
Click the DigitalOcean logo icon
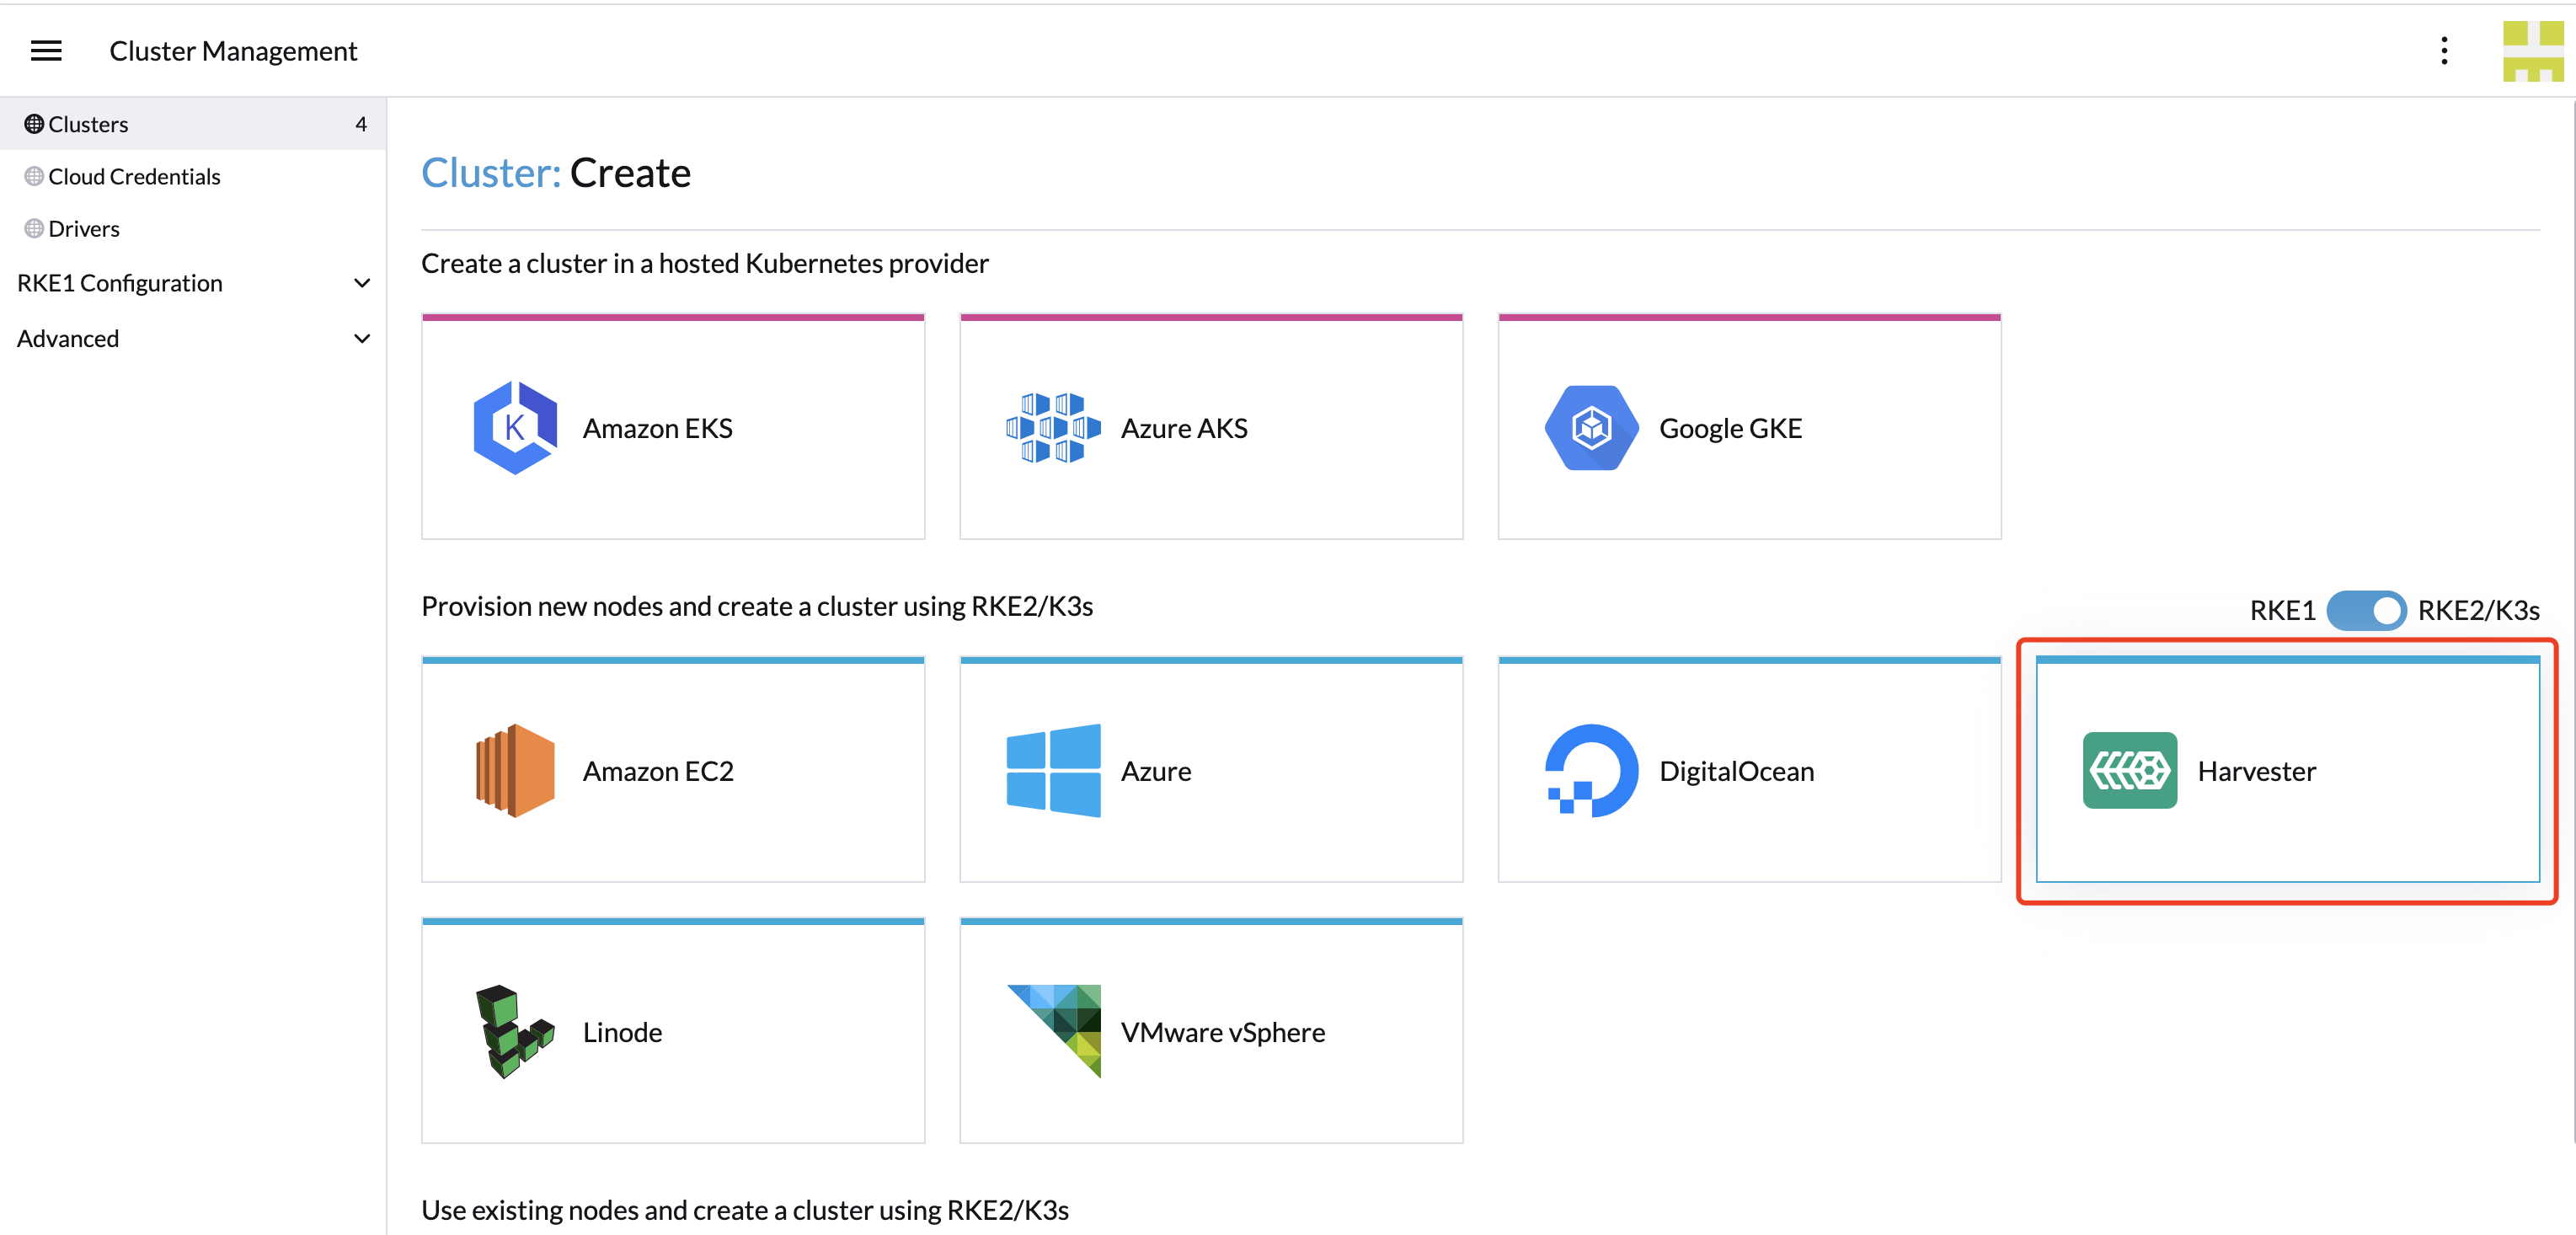pos(1590,771)
